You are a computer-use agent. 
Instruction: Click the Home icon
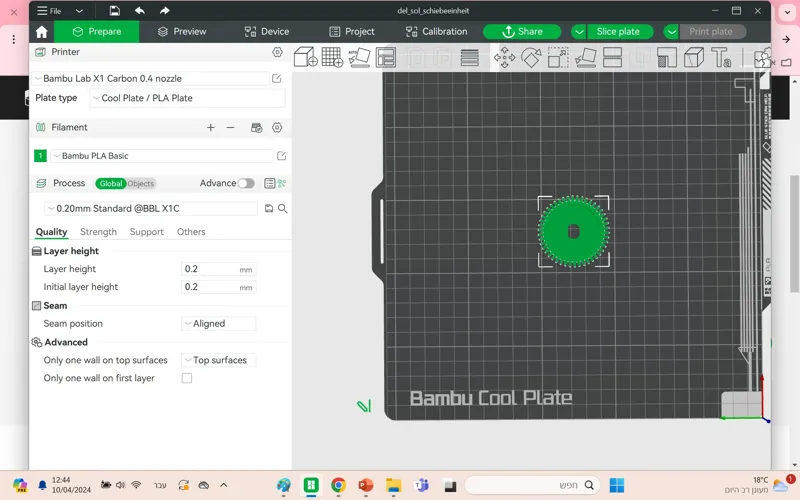click(x=42, y=32)
